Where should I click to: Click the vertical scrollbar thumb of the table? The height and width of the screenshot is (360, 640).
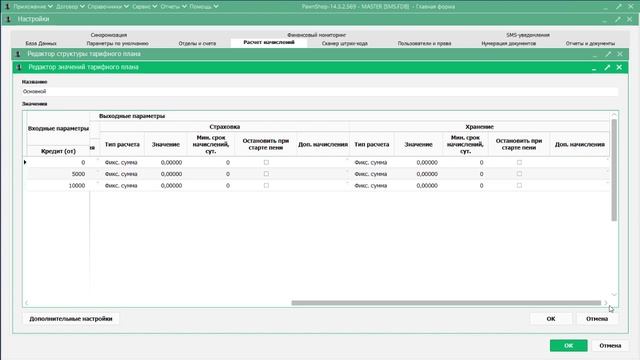coord(614,170)
